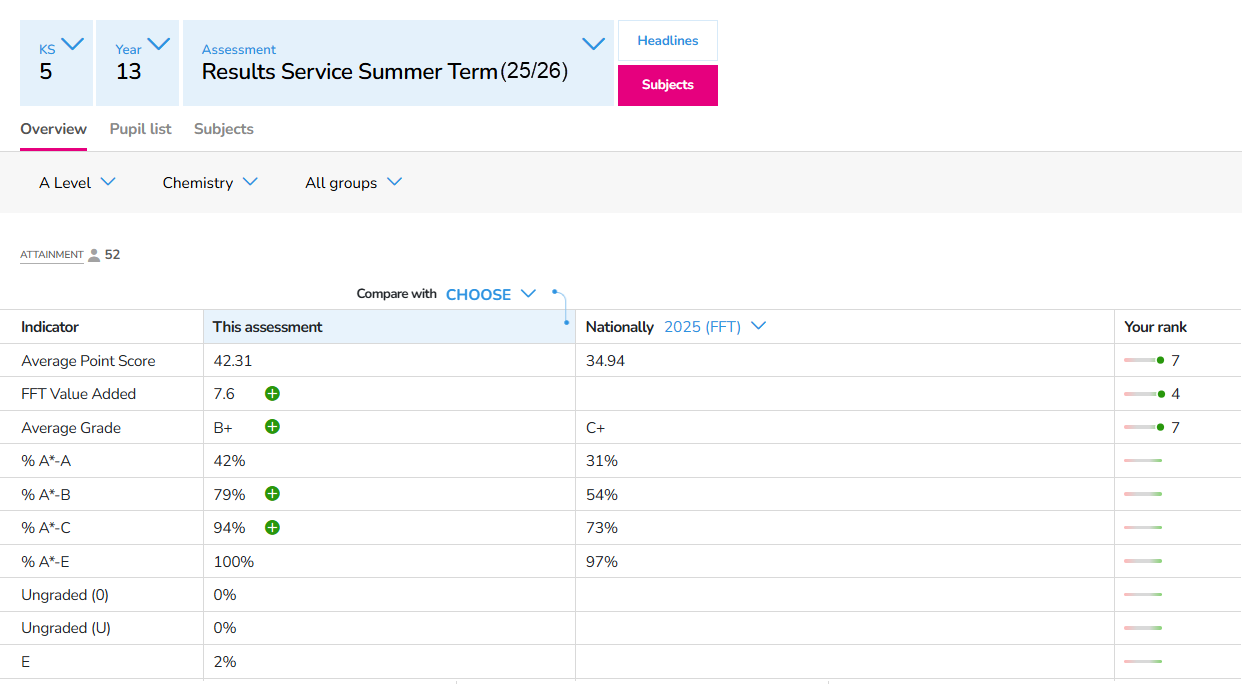Open the Chemistry subject dropdown
The height and width of the screenshot is (684, 1242).
(x=210, y=182)
